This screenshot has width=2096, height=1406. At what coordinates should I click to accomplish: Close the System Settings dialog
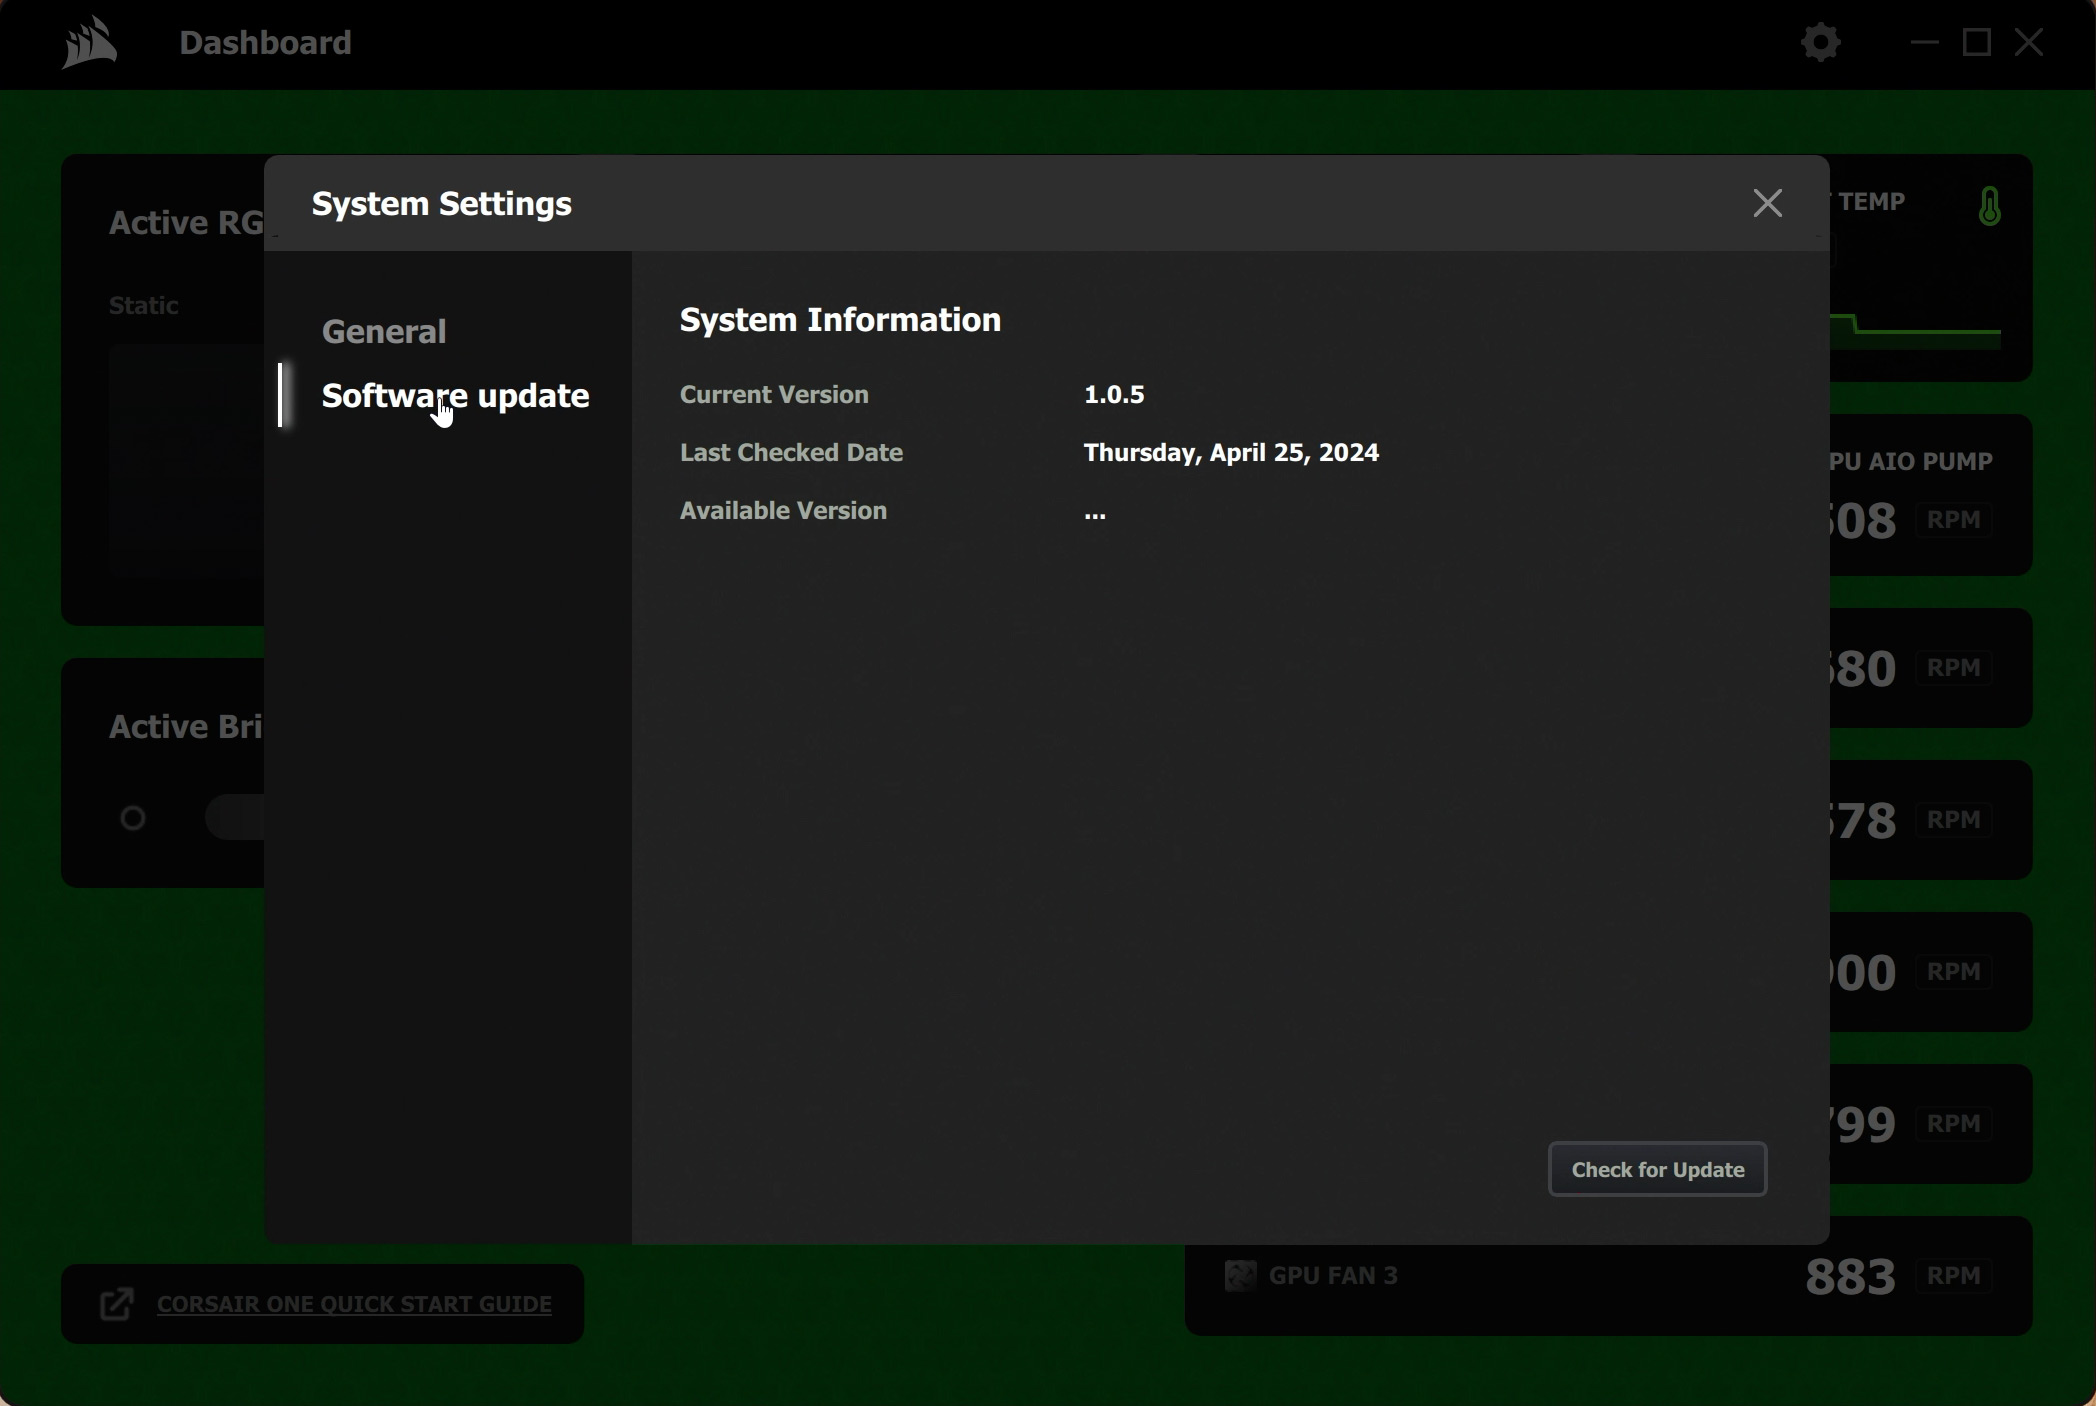point(1767,203)
